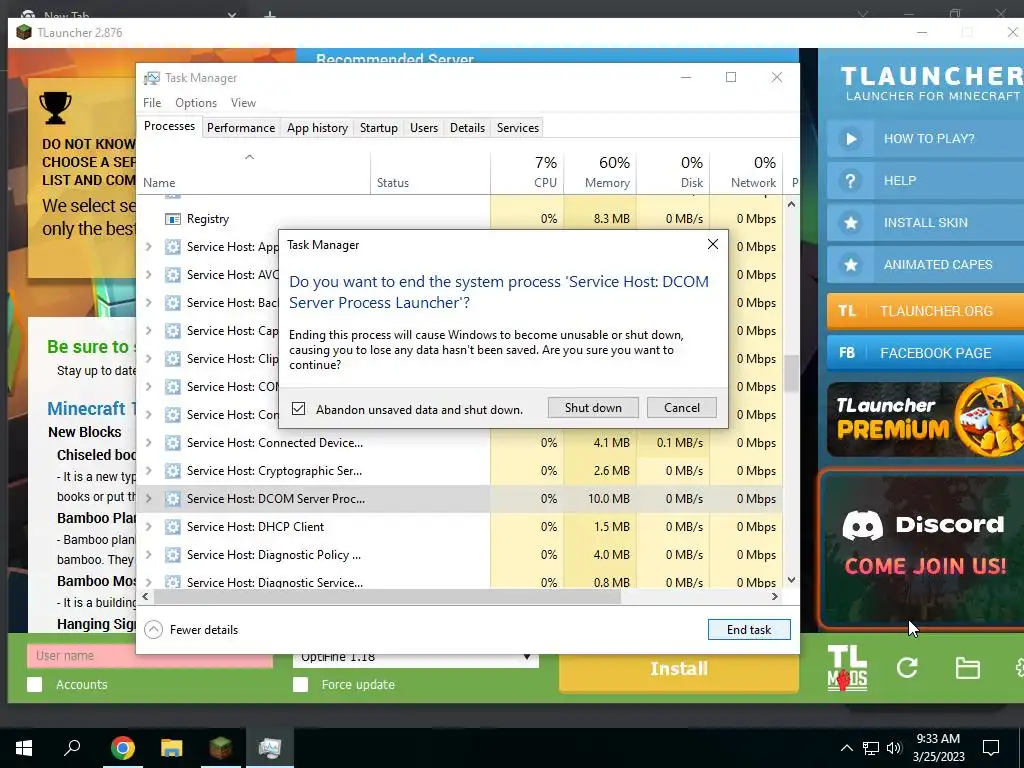
Task: Click the Minecraft block icon on the taskbar
Action: click(221, 748)
